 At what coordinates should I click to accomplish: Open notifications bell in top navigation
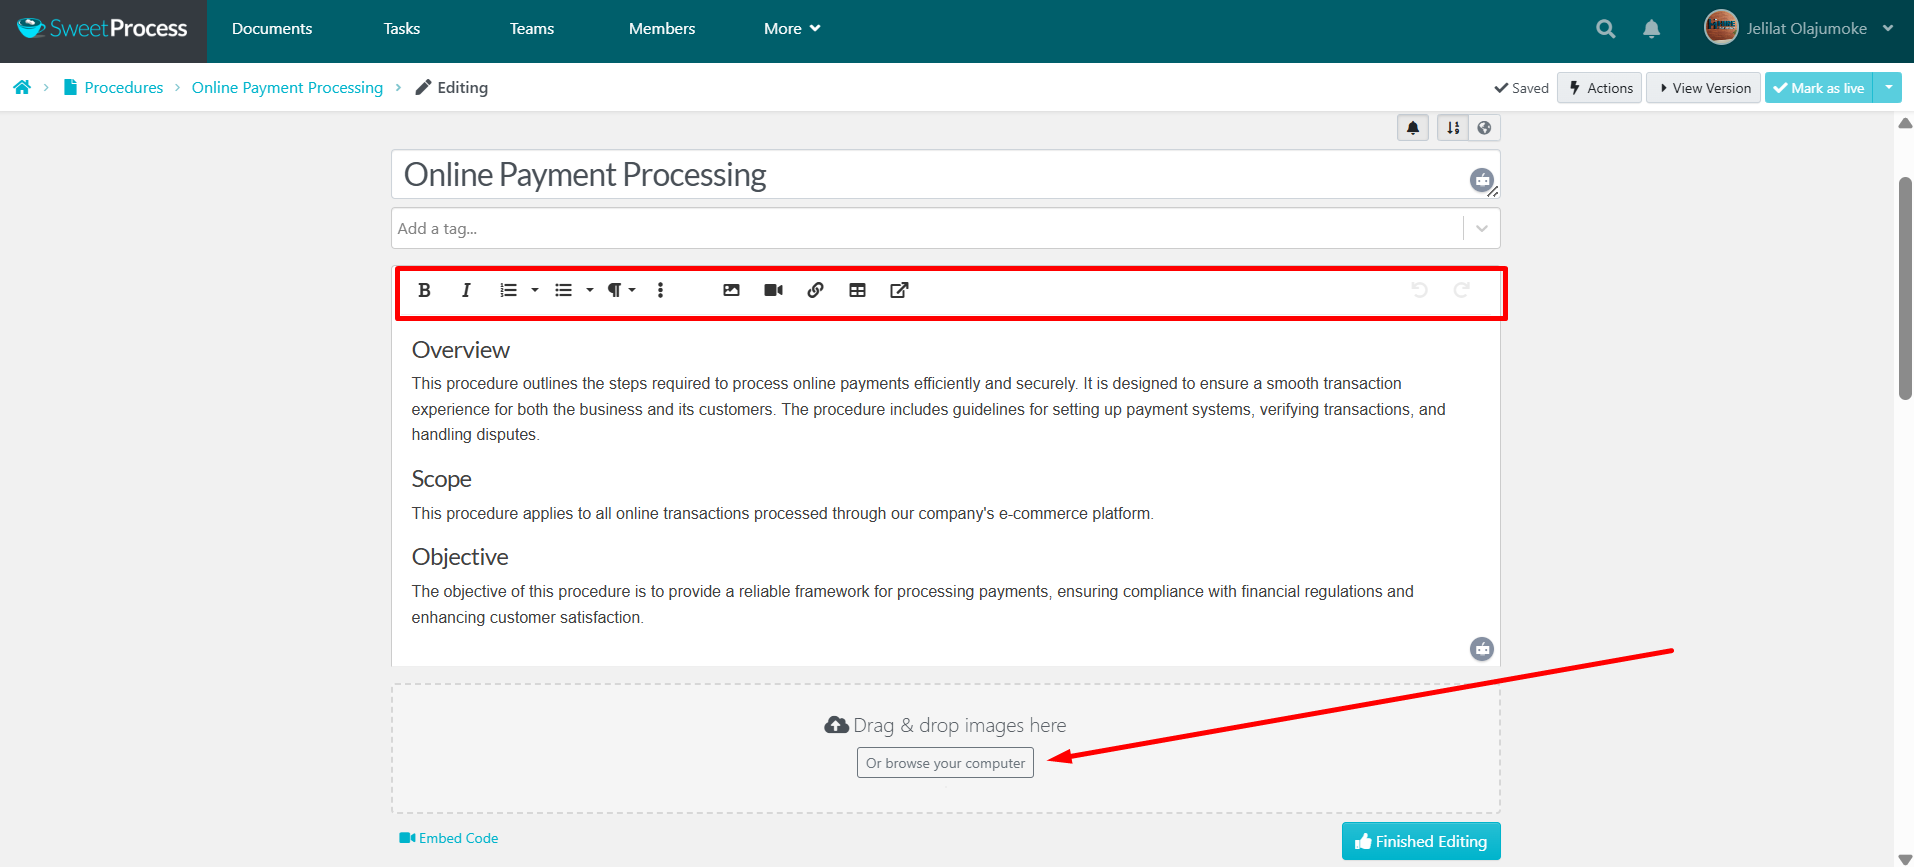(1652, 29)
